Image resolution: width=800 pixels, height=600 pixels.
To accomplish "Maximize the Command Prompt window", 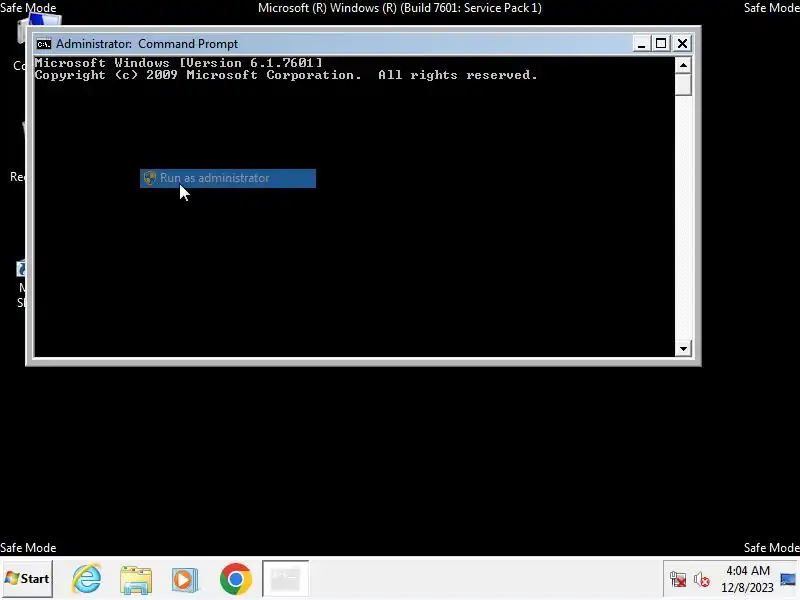I will click(661, 44).
